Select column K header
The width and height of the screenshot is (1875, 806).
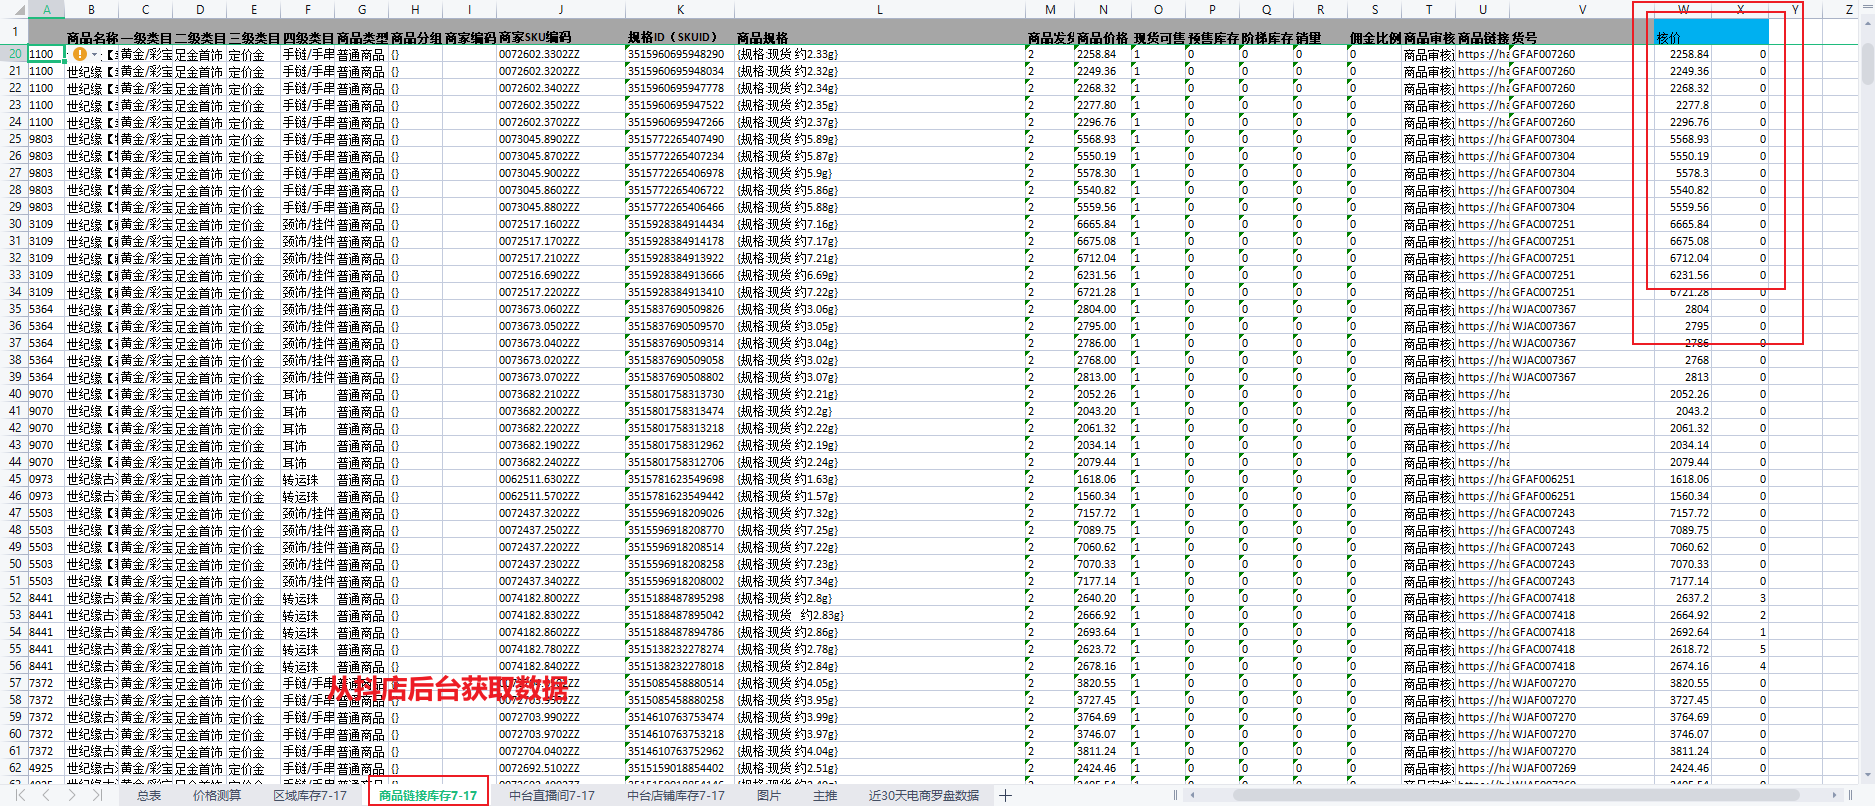coord(680,9)
